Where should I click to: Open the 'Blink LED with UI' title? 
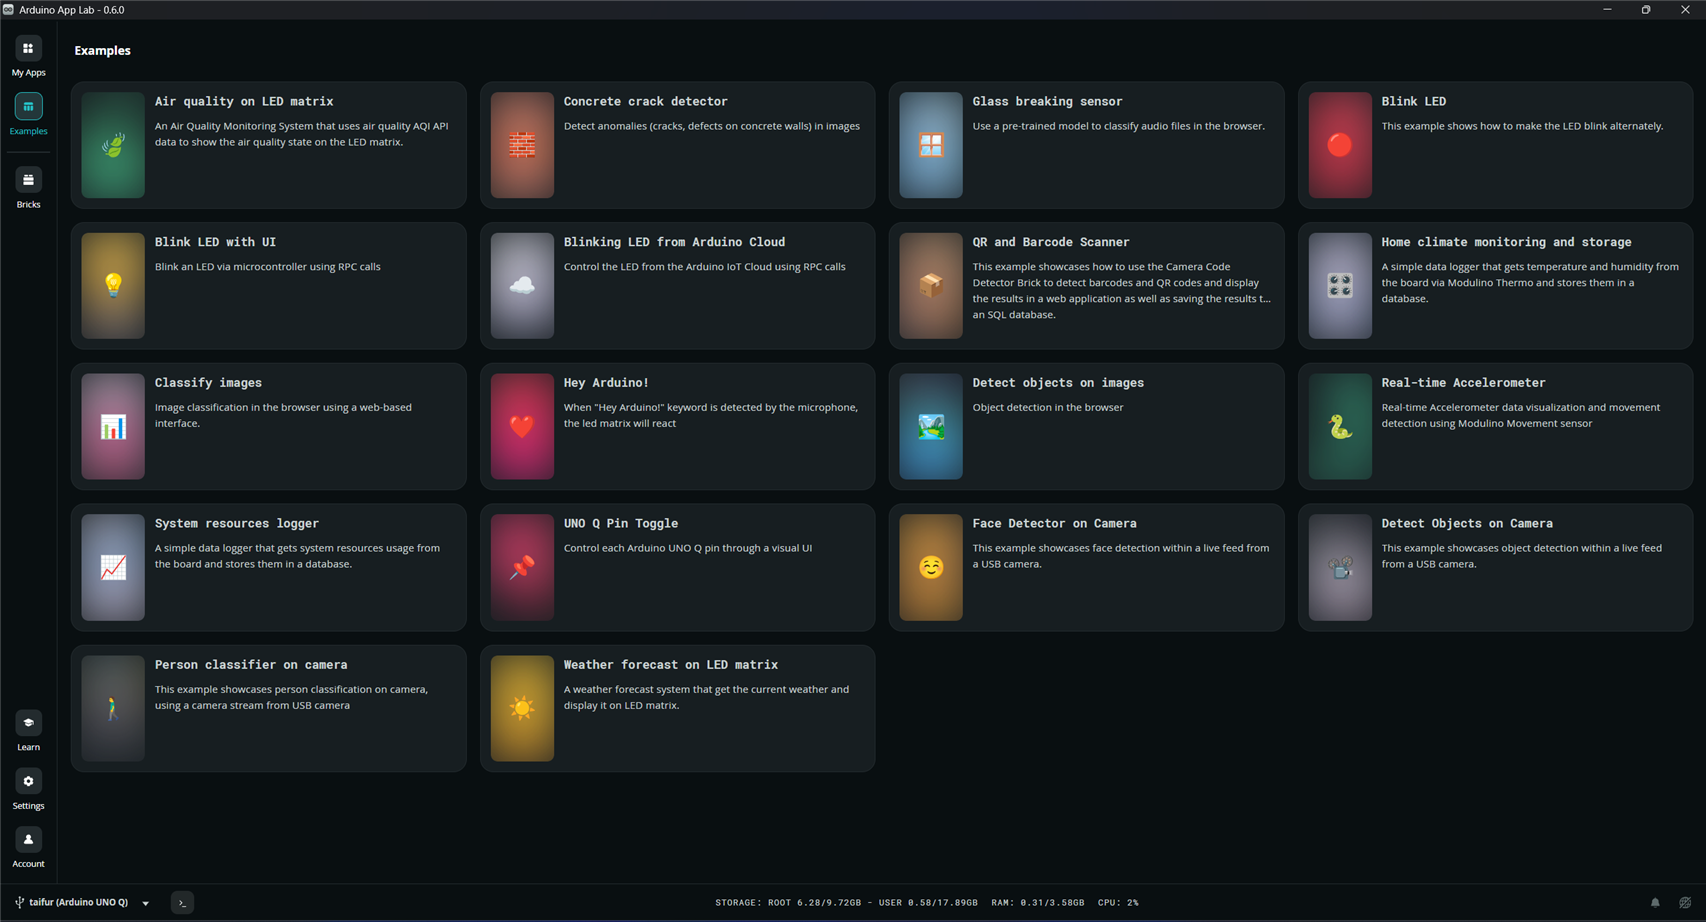coord(215,242)
